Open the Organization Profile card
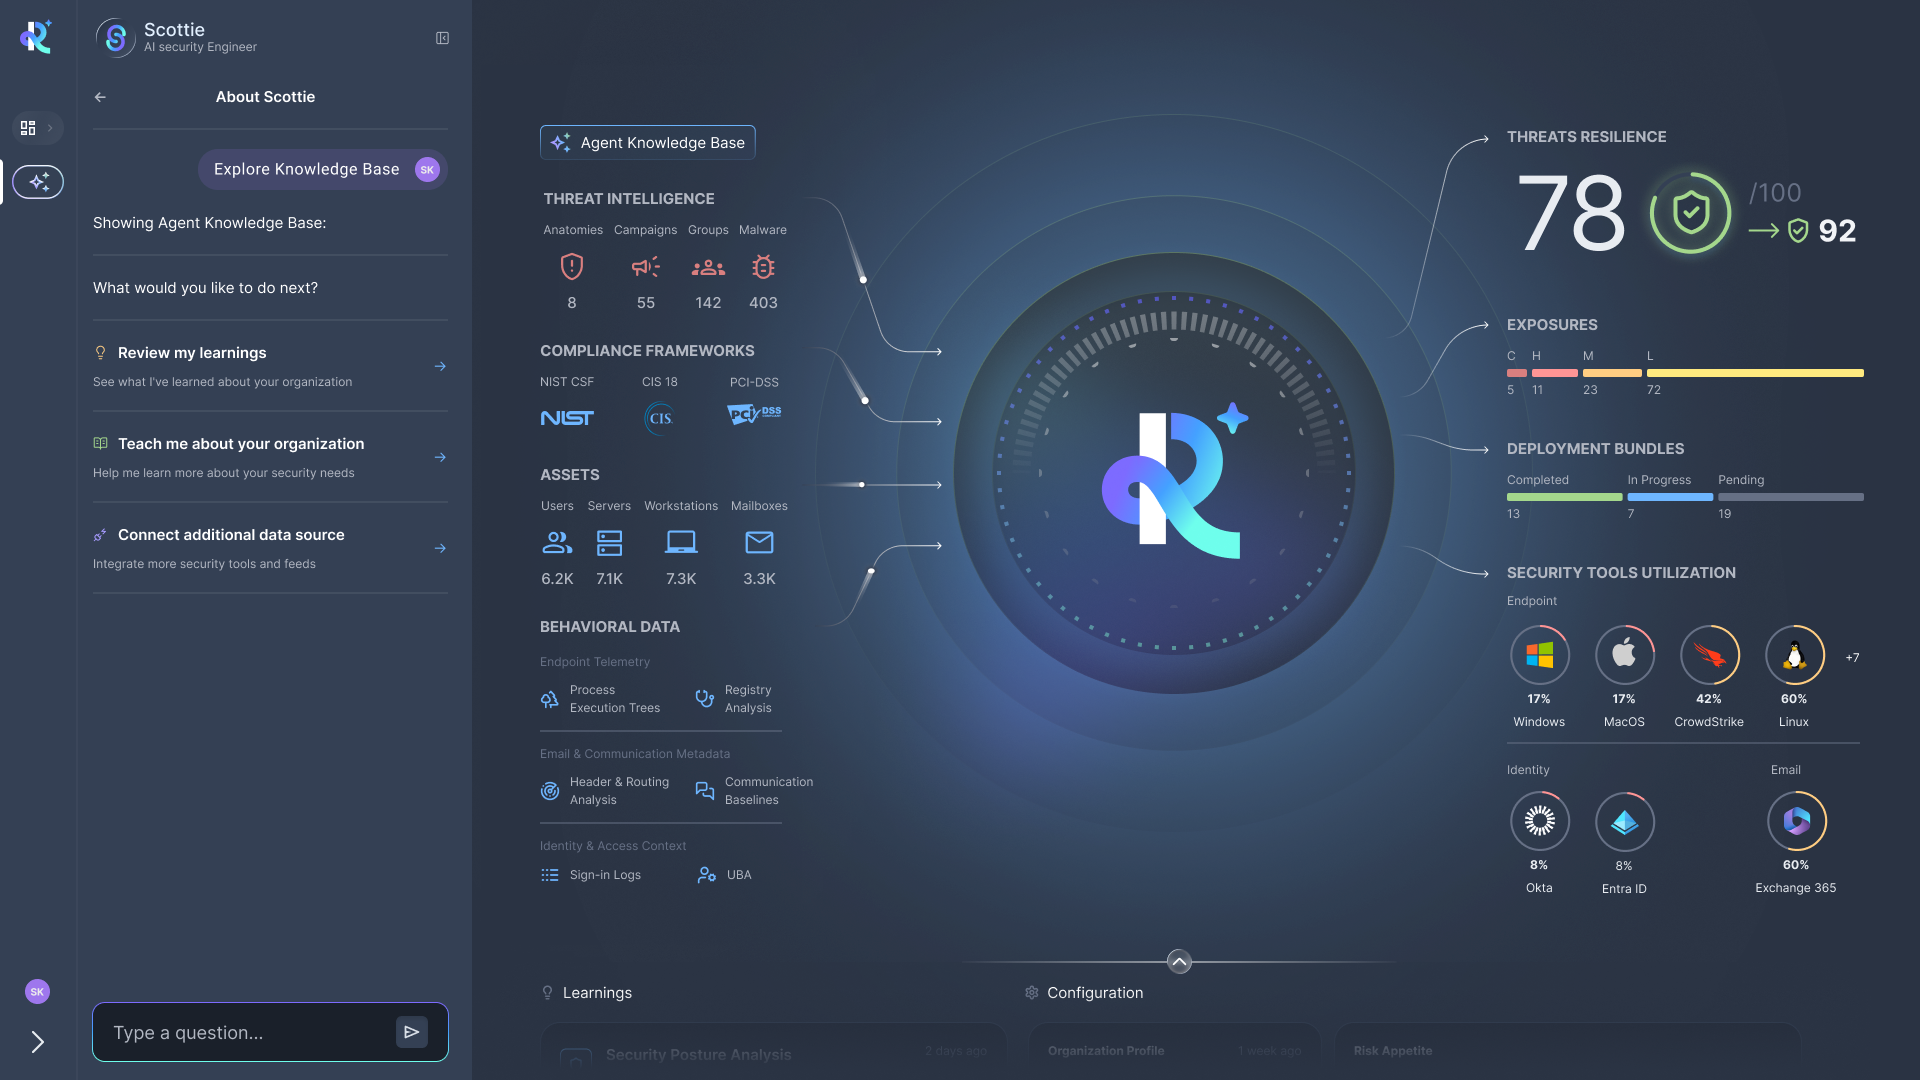 (x=1175, y=1051)
